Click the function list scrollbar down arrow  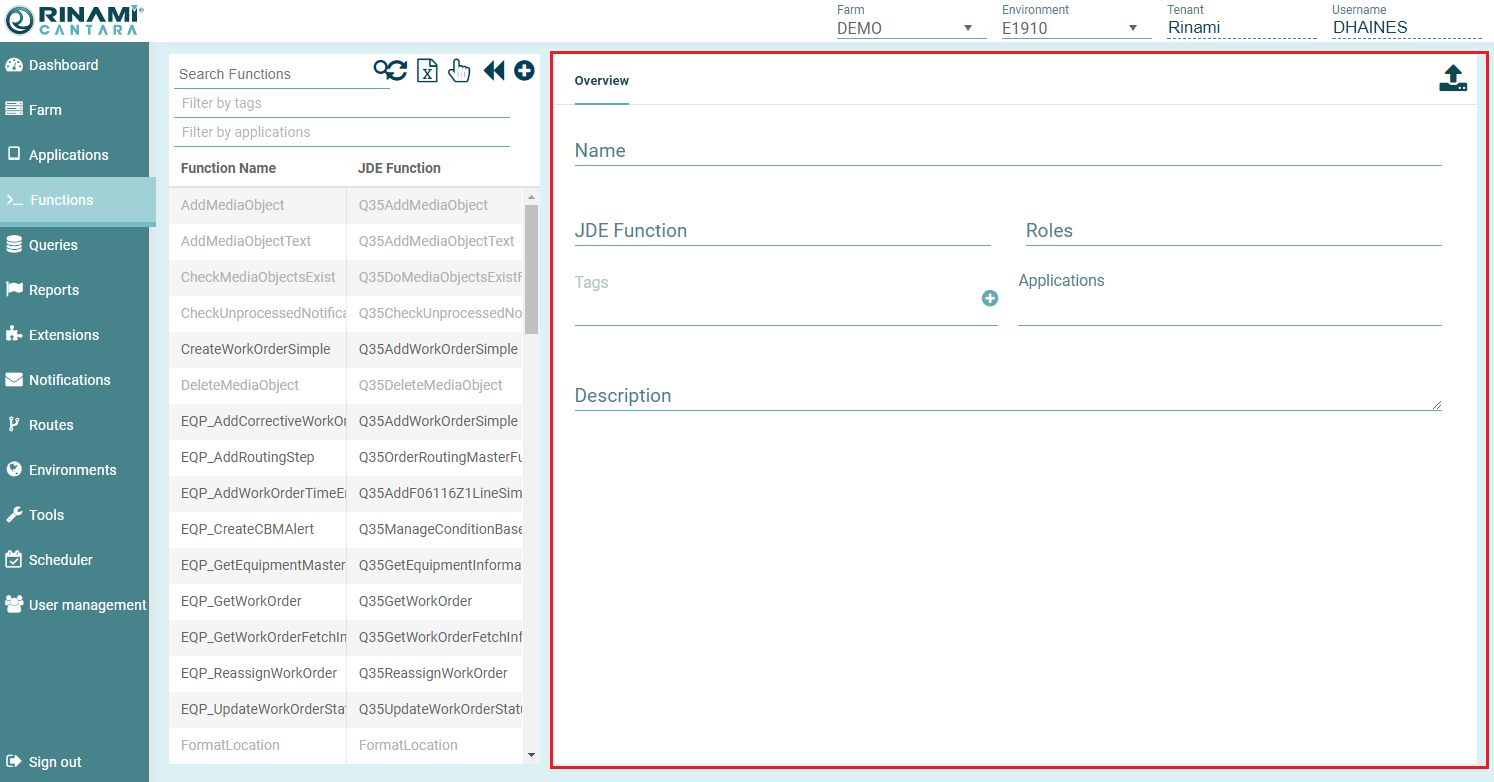531,755
